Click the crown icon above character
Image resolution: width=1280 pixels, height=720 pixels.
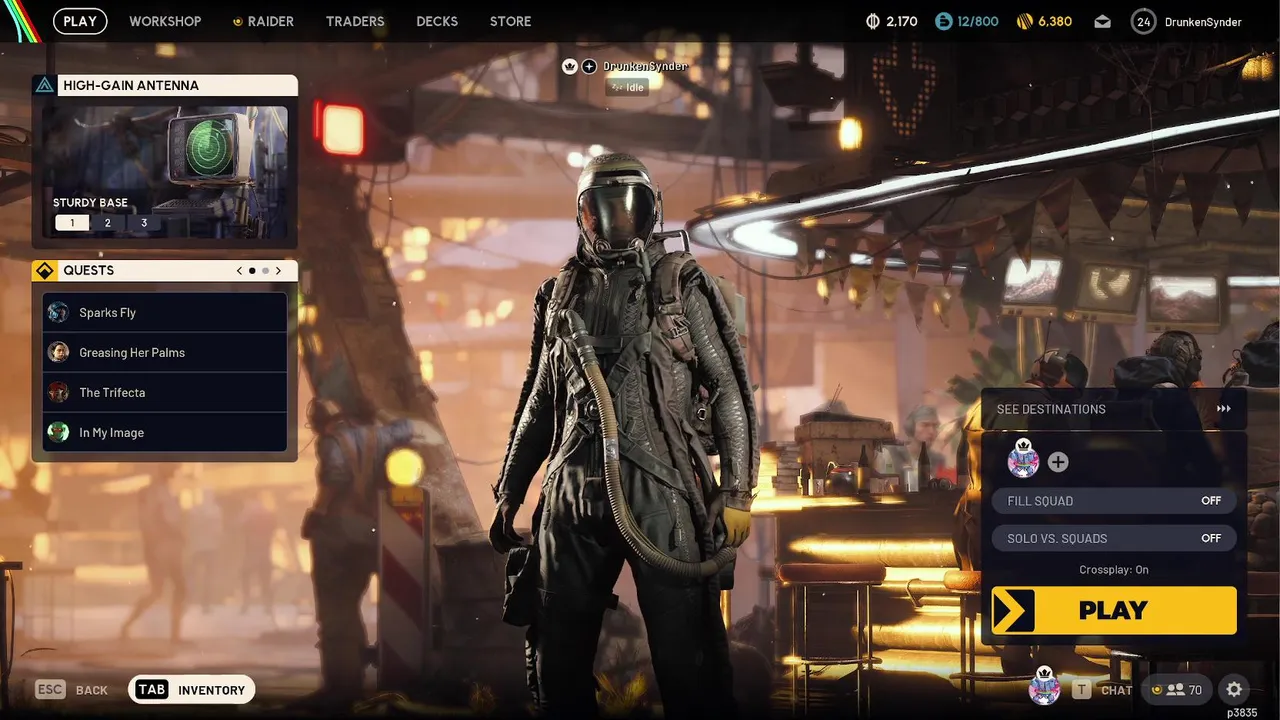point(570,66)
